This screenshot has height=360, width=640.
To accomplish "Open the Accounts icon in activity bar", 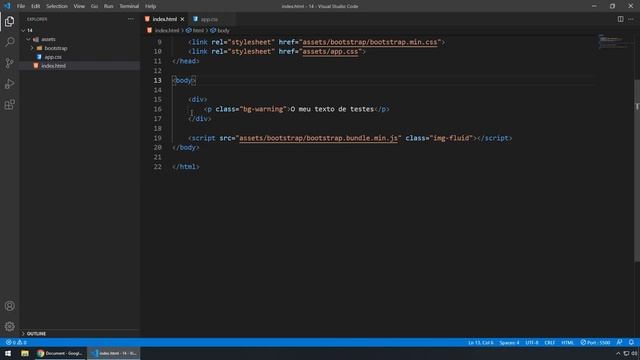I will pyautogui.click(x=9, y=306).
